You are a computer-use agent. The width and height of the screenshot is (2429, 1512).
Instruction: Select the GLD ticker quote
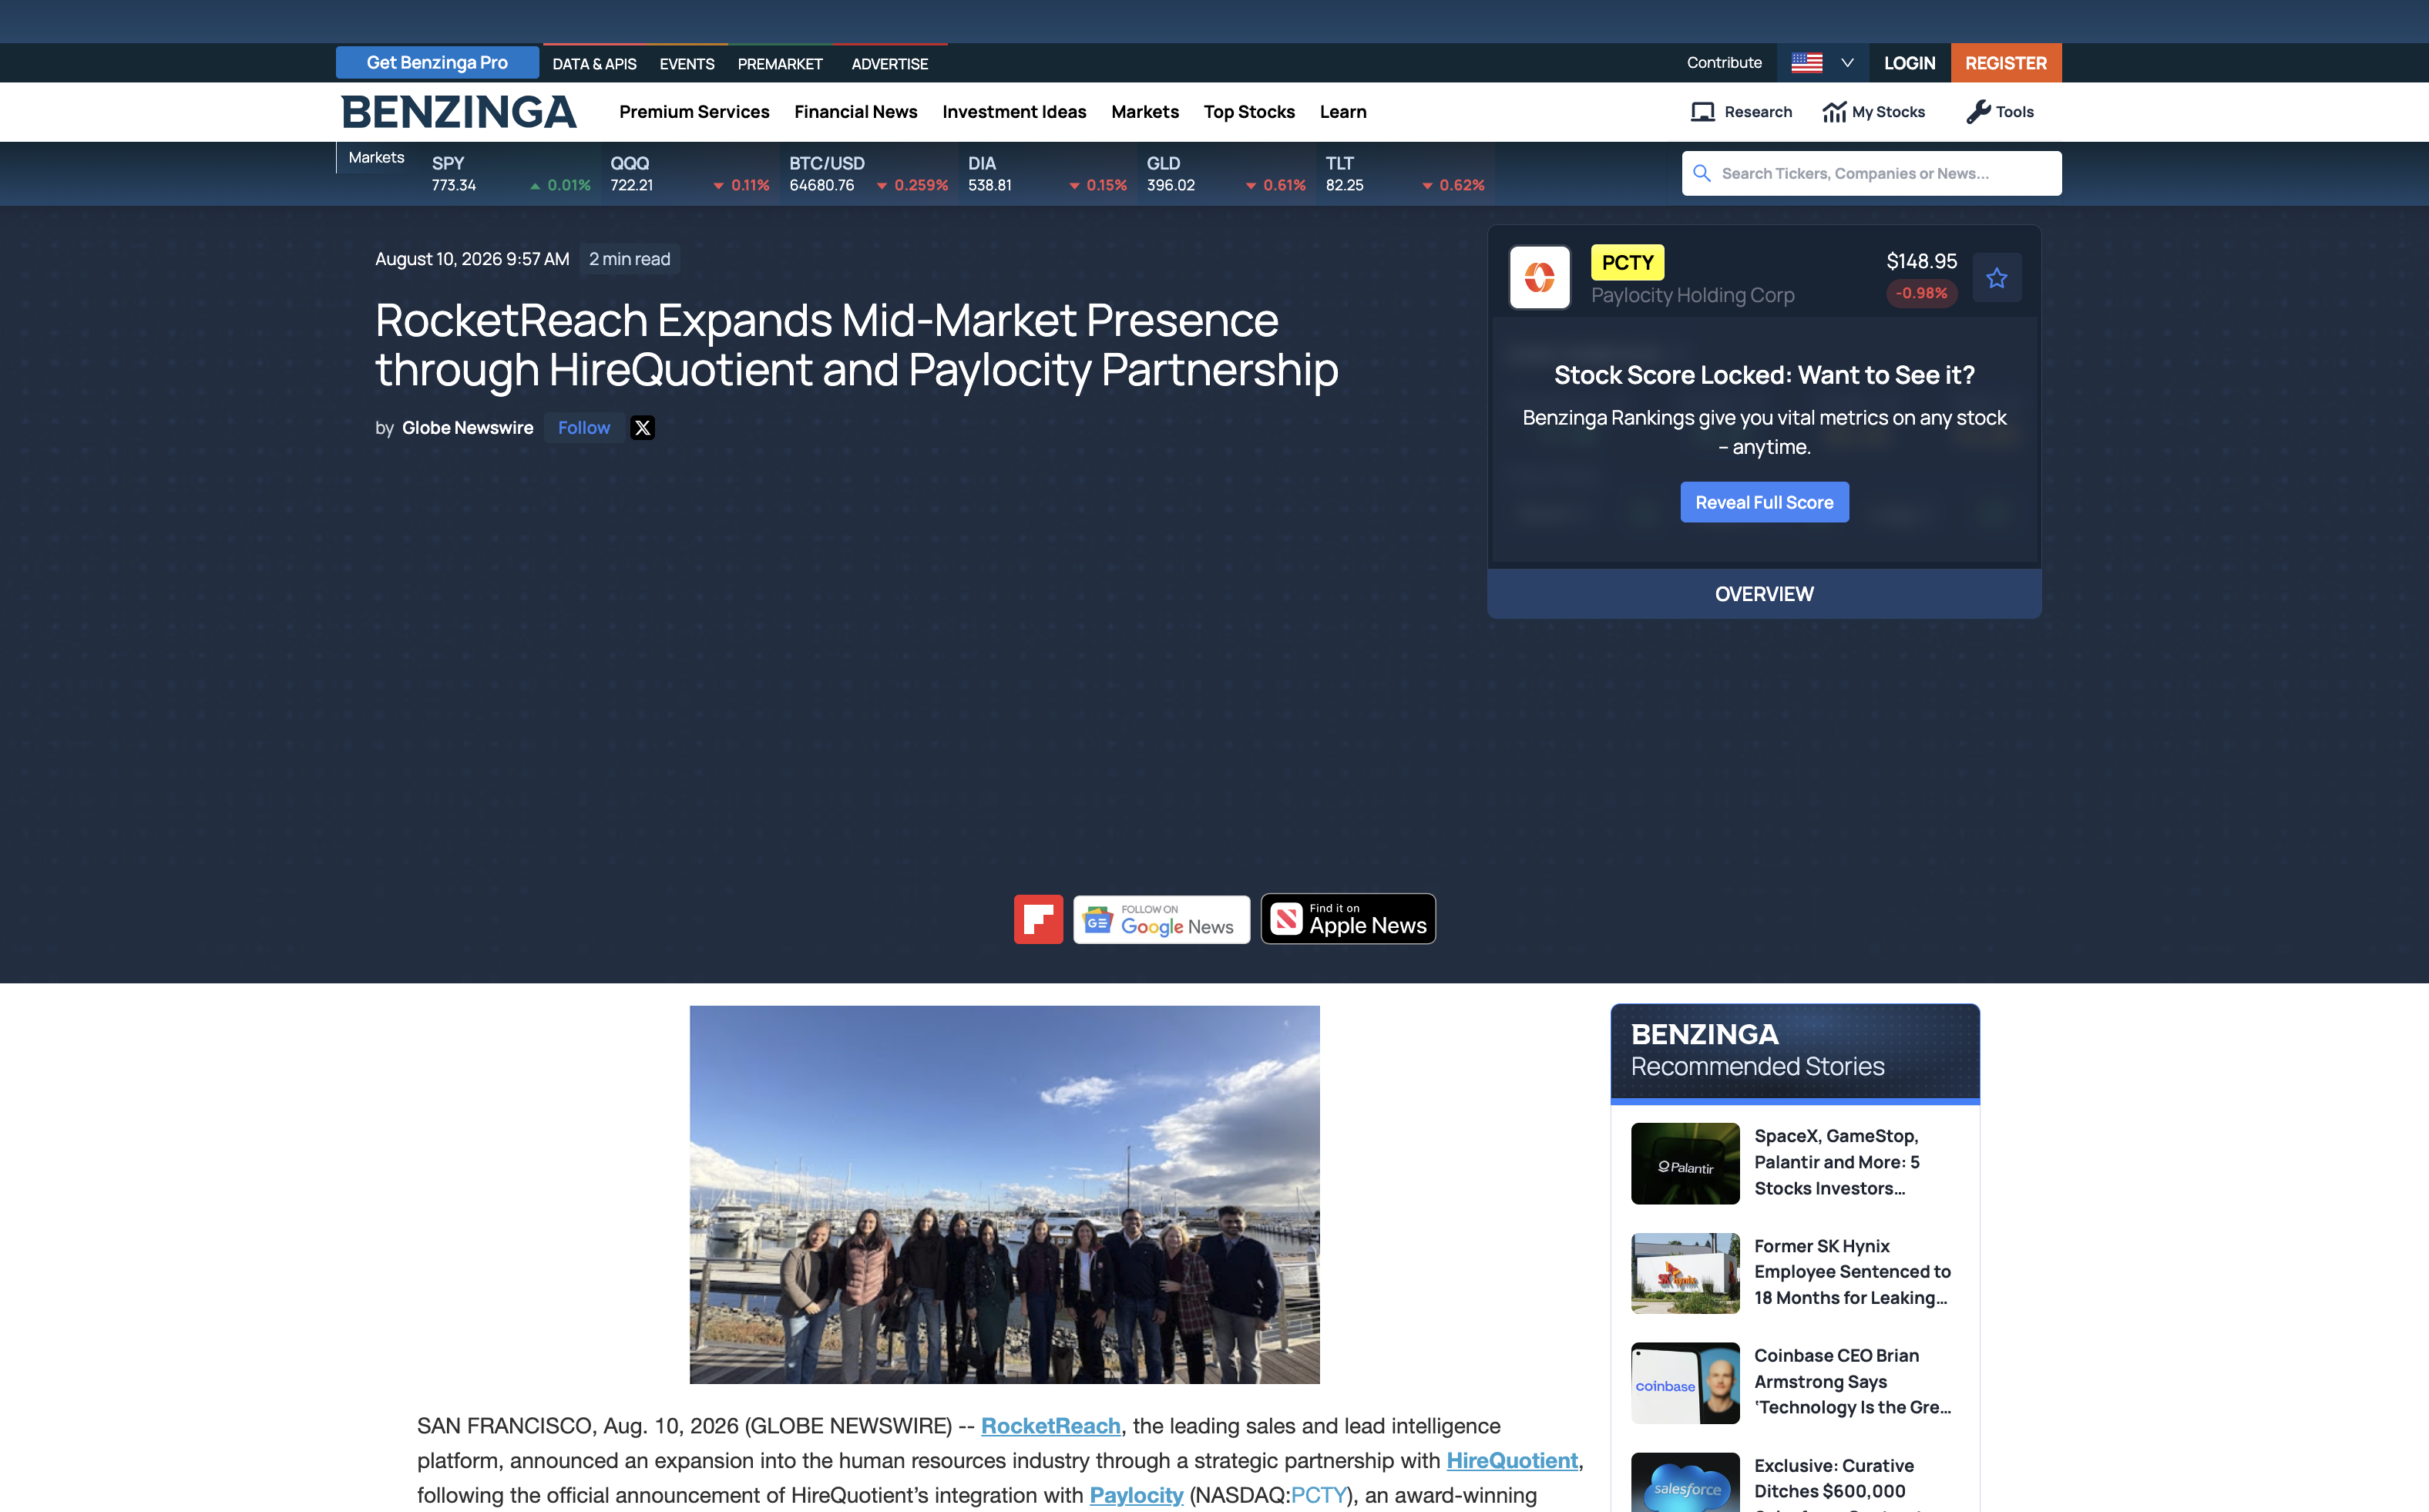(1227, 174)
